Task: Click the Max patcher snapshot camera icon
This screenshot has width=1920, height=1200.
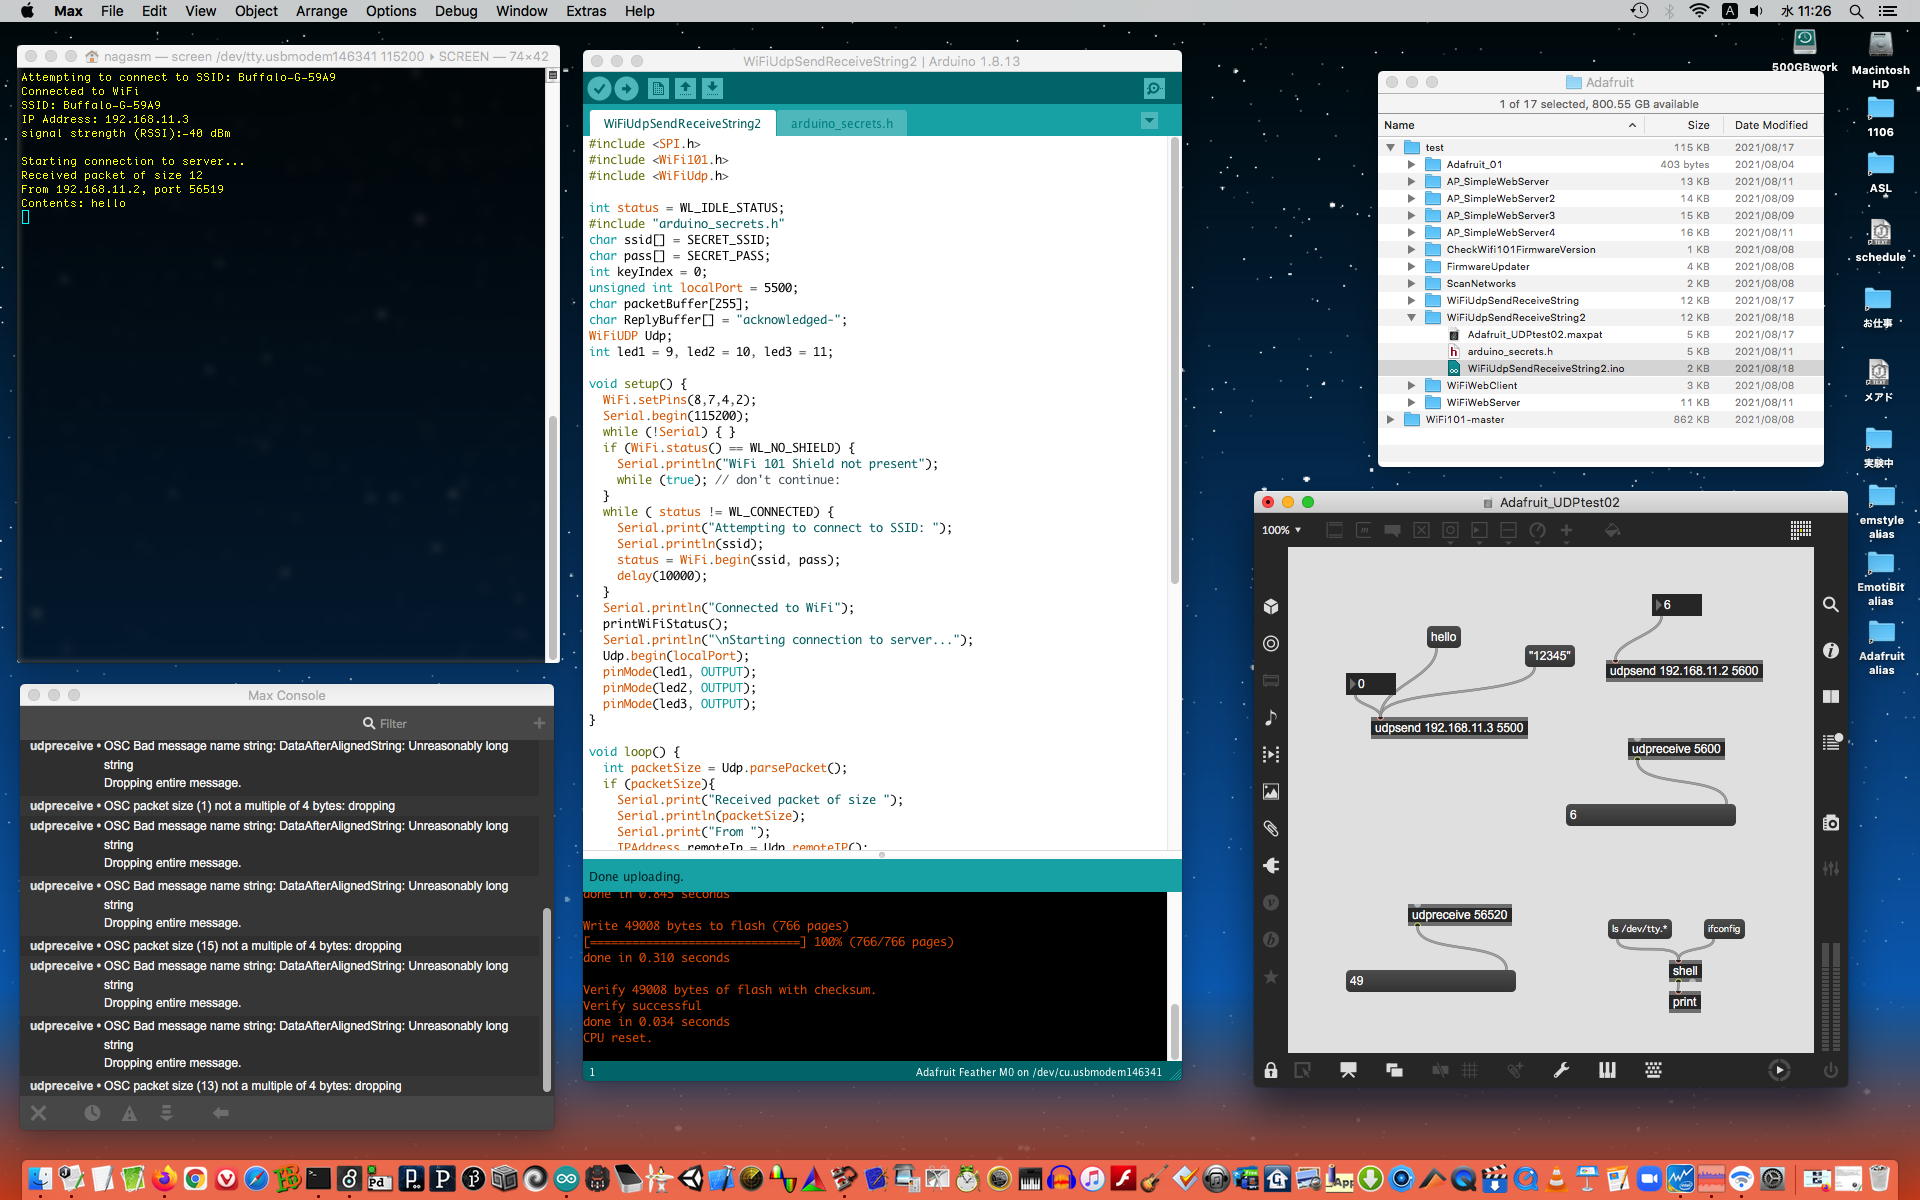Action: [x=1830, y=822]
